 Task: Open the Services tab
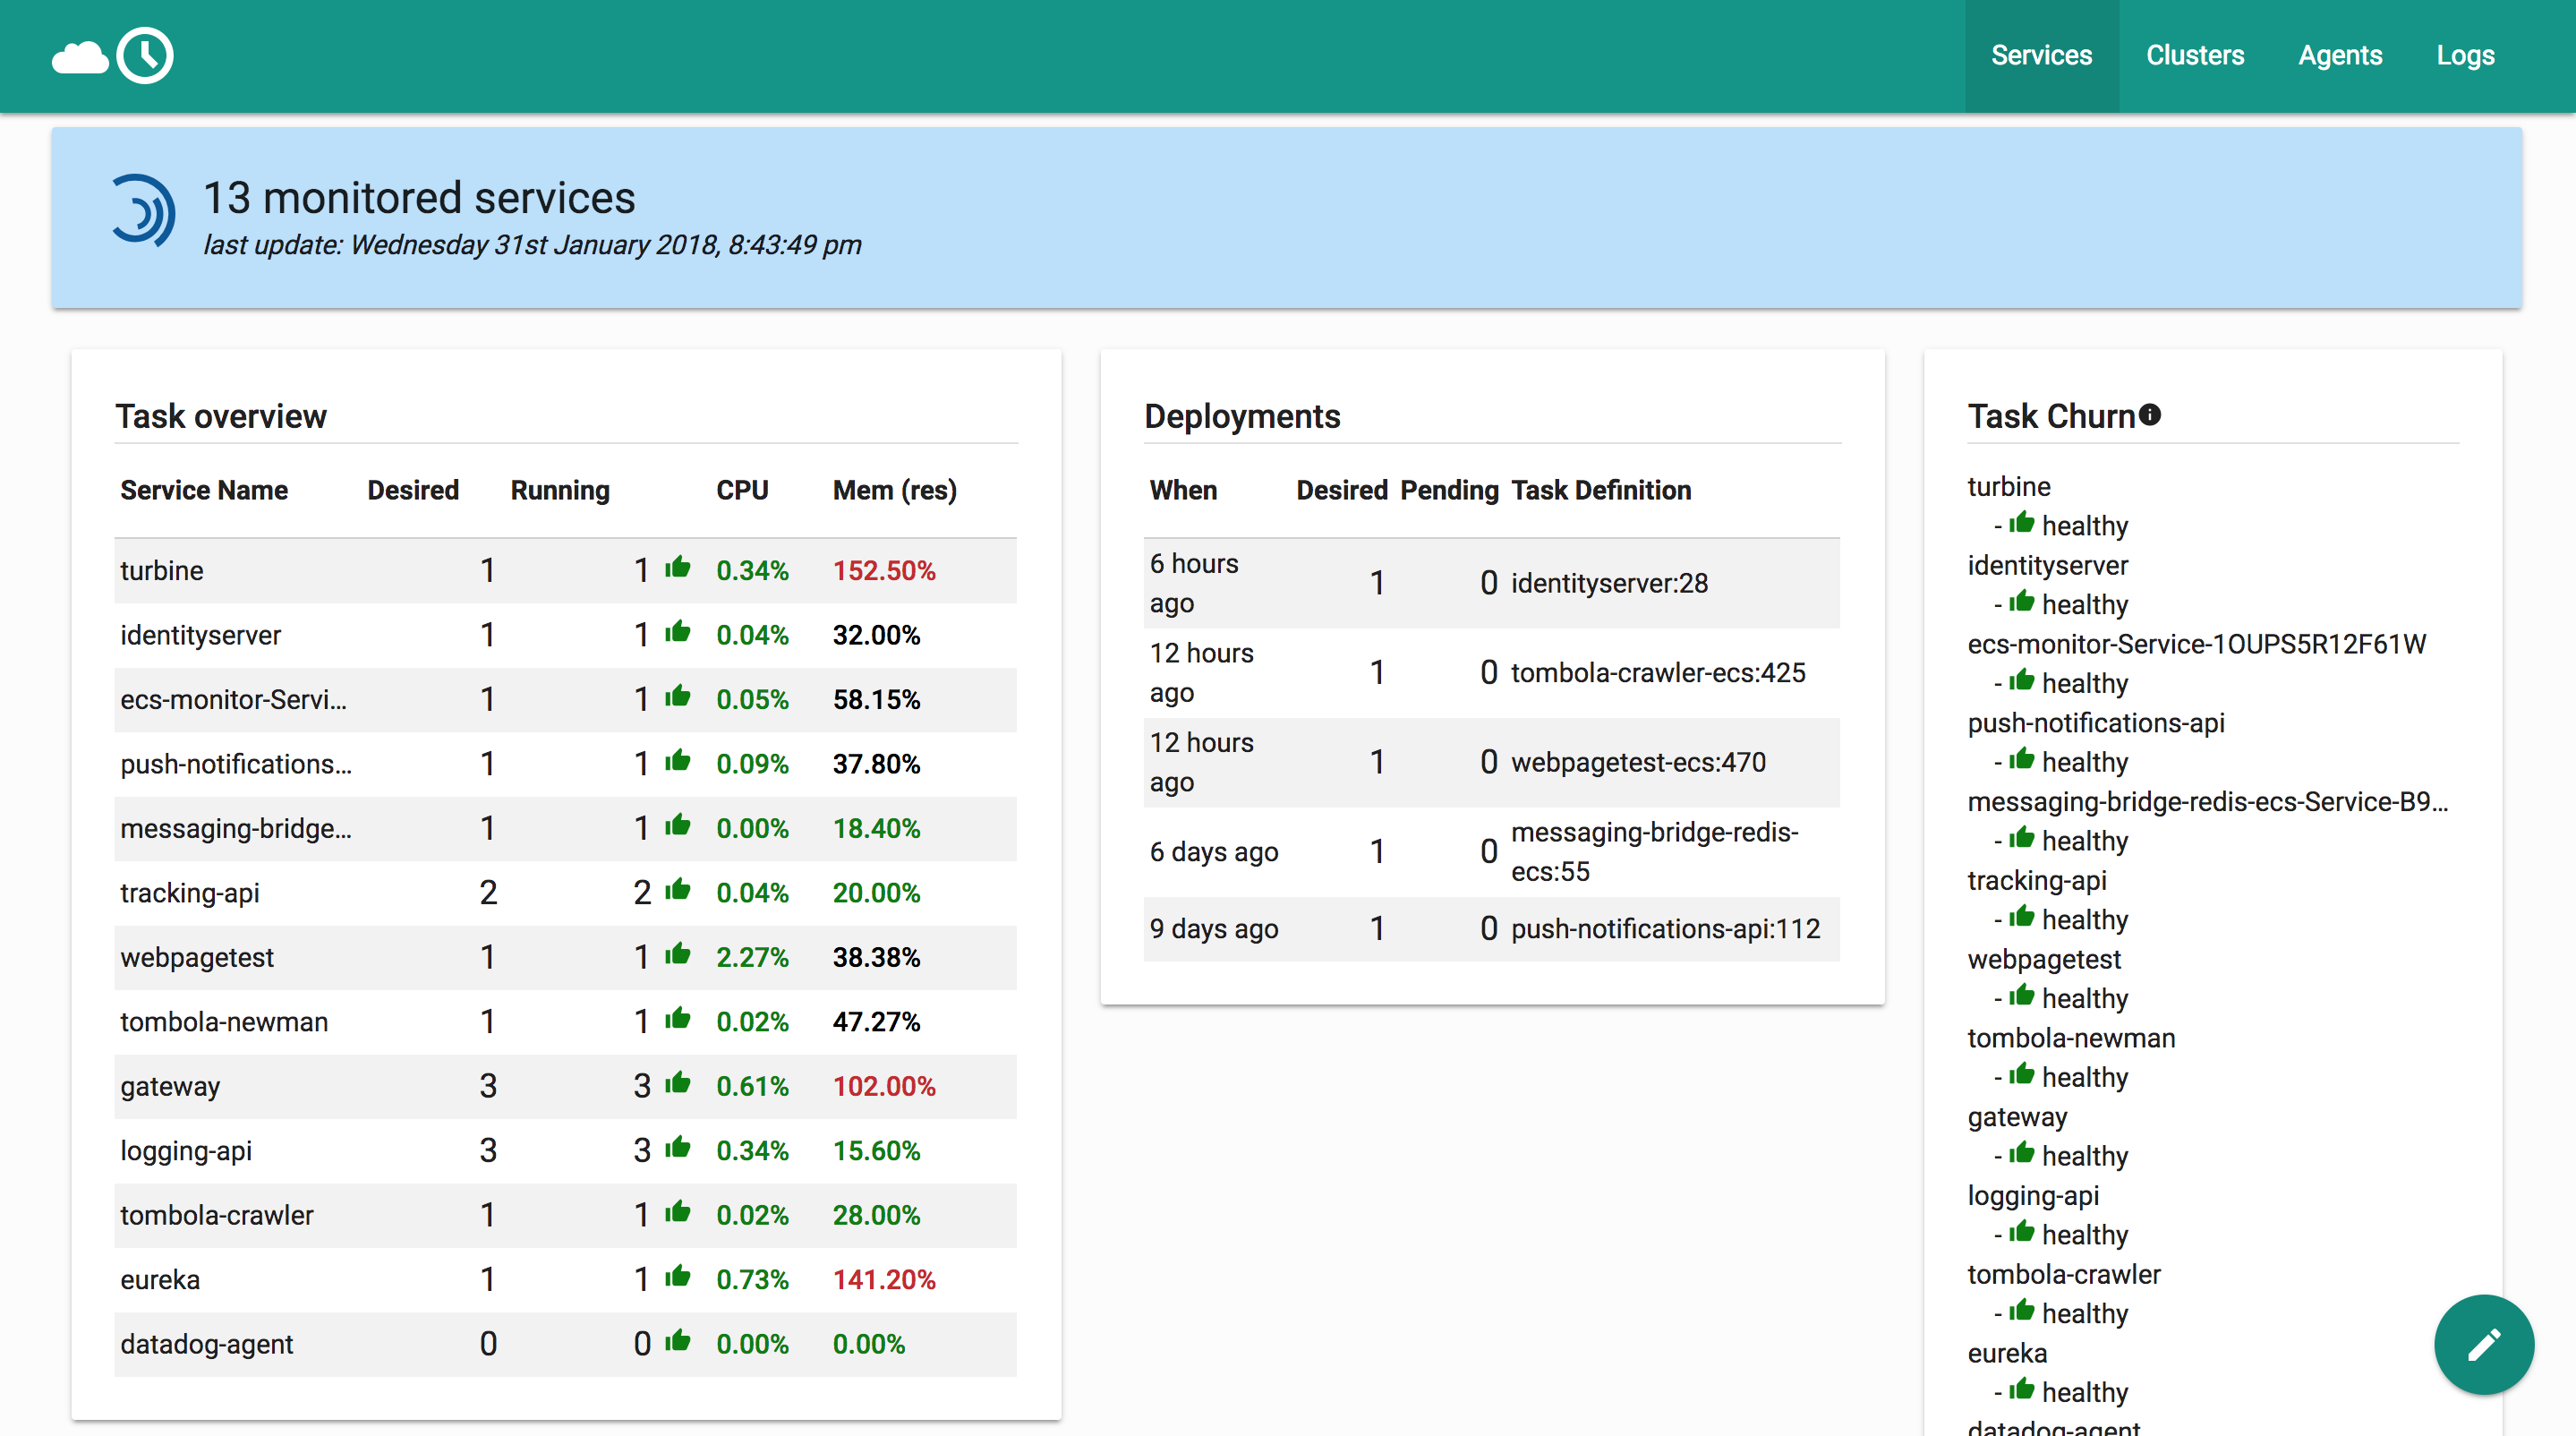[2041, 56]
